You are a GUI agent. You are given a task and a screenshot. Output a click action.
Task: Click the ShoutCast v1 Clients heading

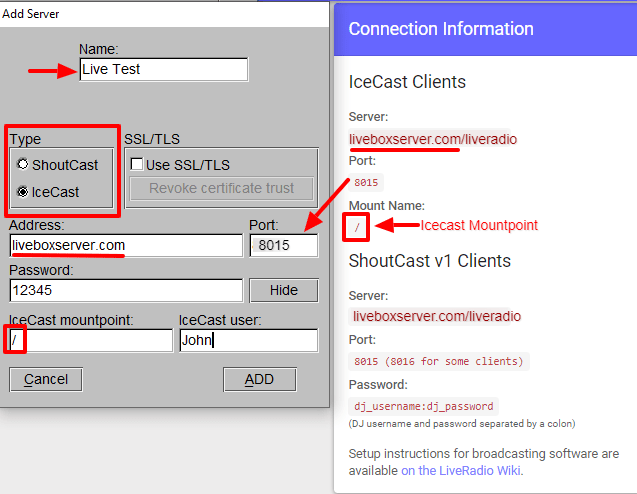pyautogui.click(x=429, y=261)
